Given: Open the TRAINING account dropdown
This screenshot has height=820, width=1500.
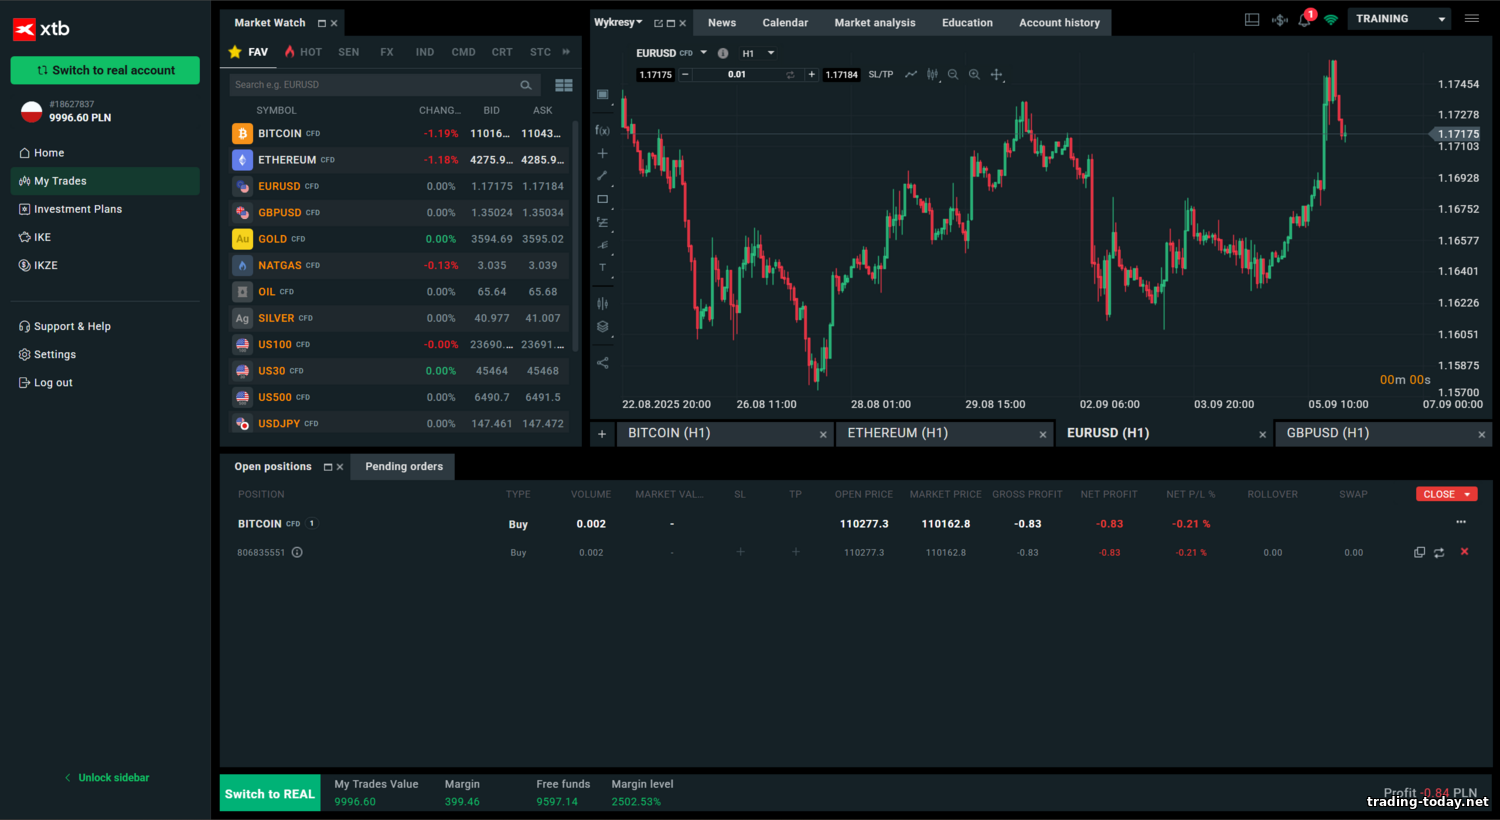Looking at the screenshot, I should pyautogui.click(x=1399, y=19).
